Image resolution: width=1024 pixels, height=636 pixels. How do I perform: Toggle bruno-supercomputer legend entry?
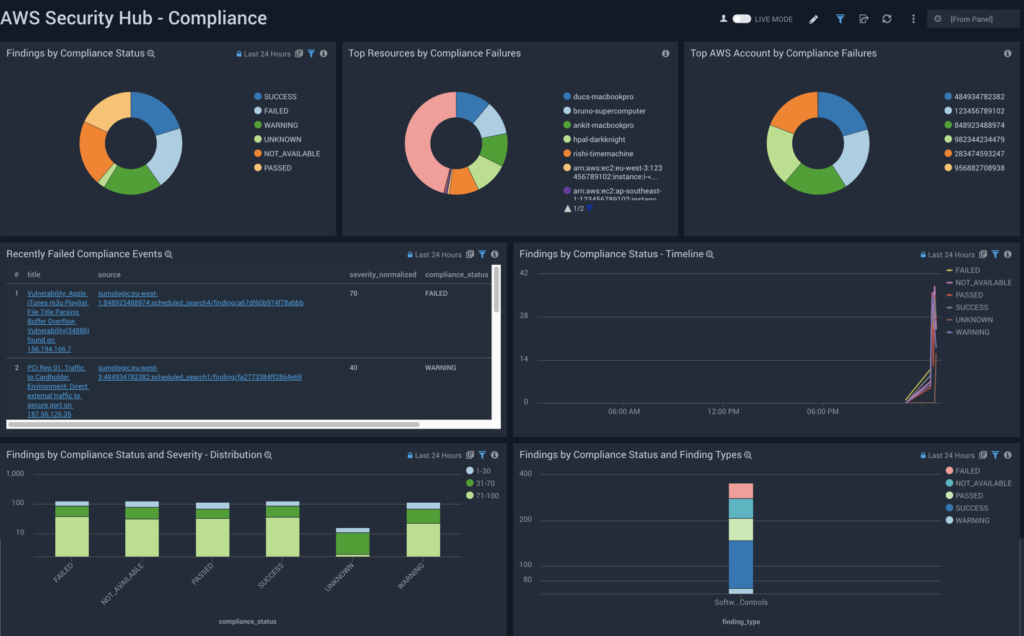coord(604,111)
